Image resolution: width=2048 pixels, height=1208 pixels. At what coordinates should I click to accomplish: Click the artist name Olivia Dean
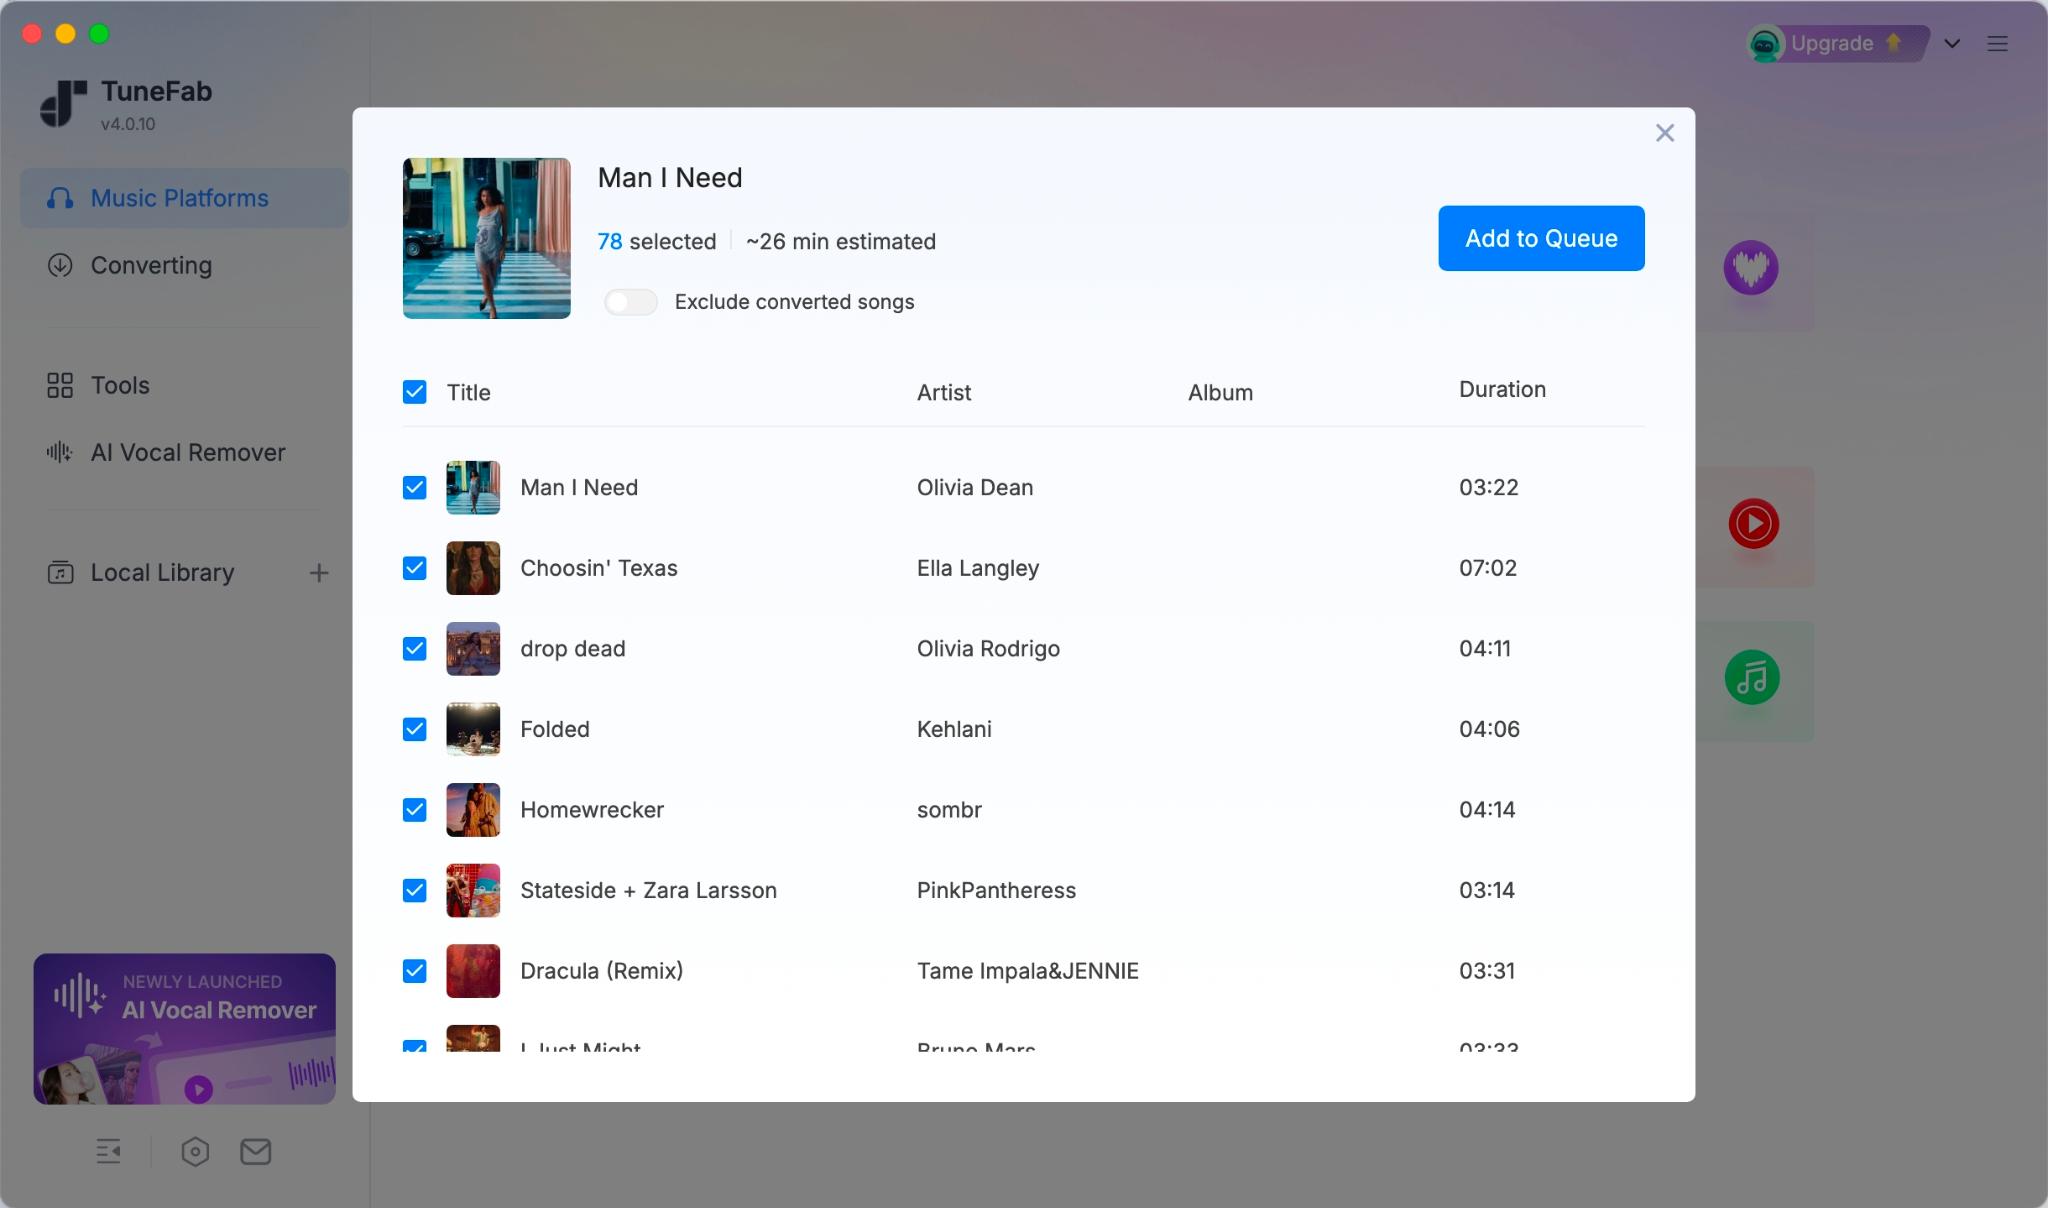(975, 487)
